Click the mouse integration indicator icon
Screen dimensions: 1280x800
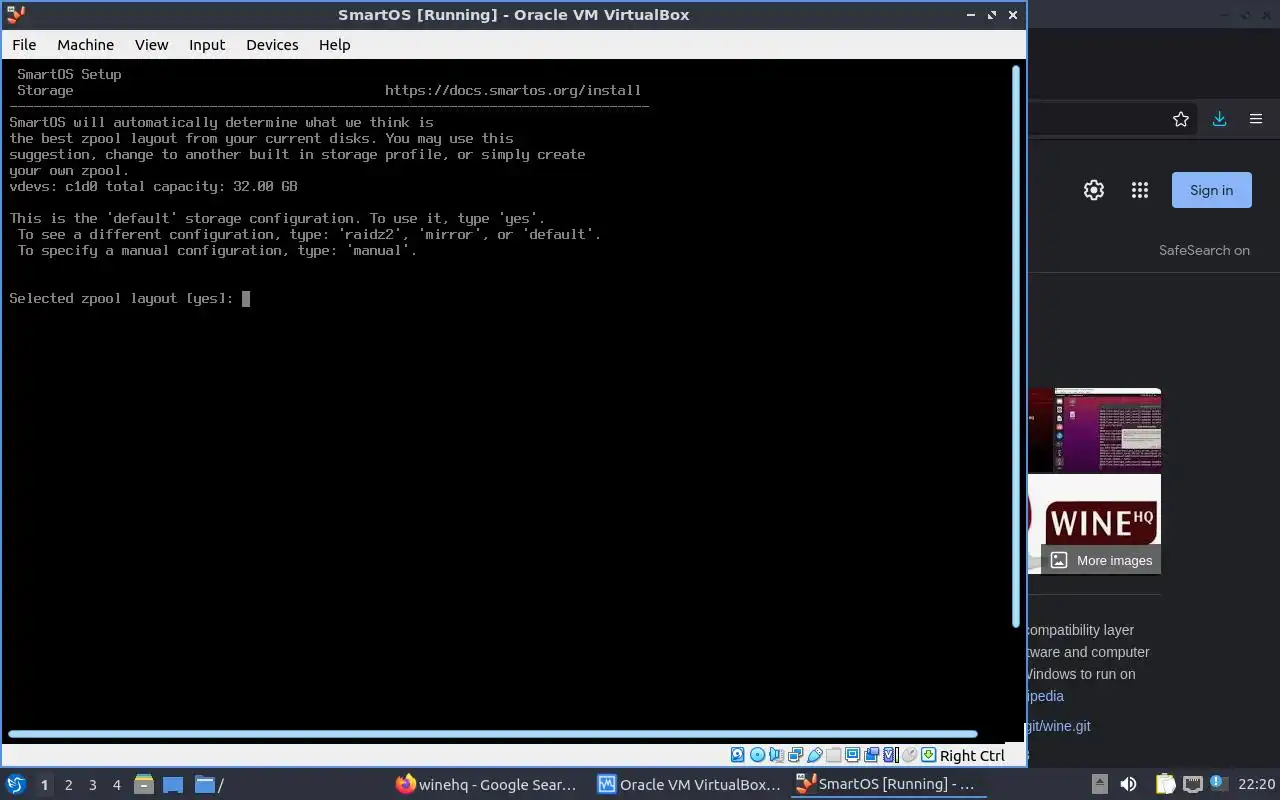909,755
